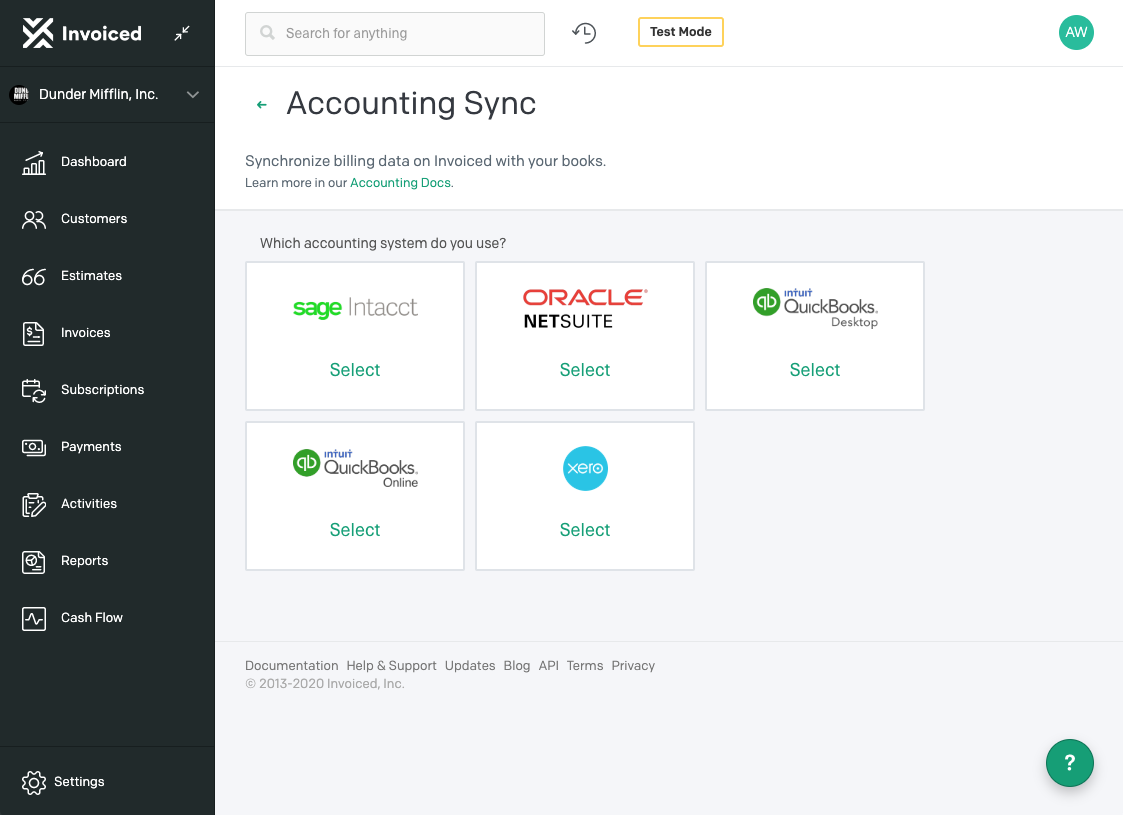Click the search magnifier icon
Image resolution: width=1123 pixels, height=815 pixels.
click(267, 33)
